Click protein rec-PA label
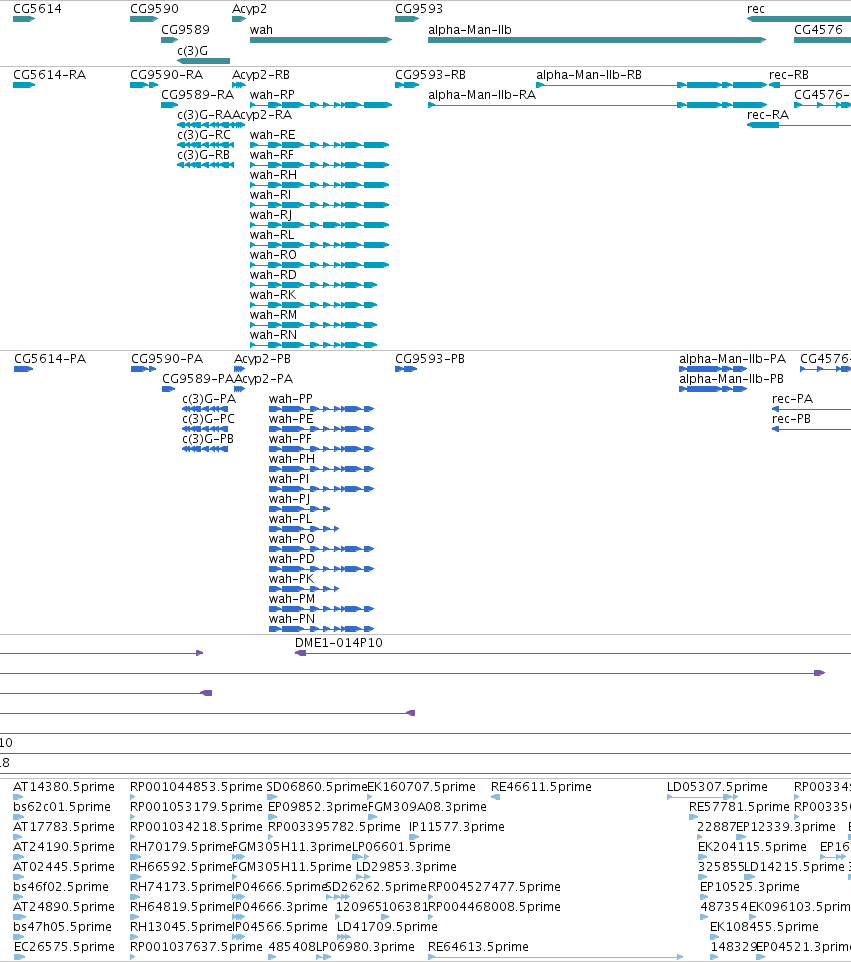The image size is (851, 962). pyautogui.click(x=793, y=399)
